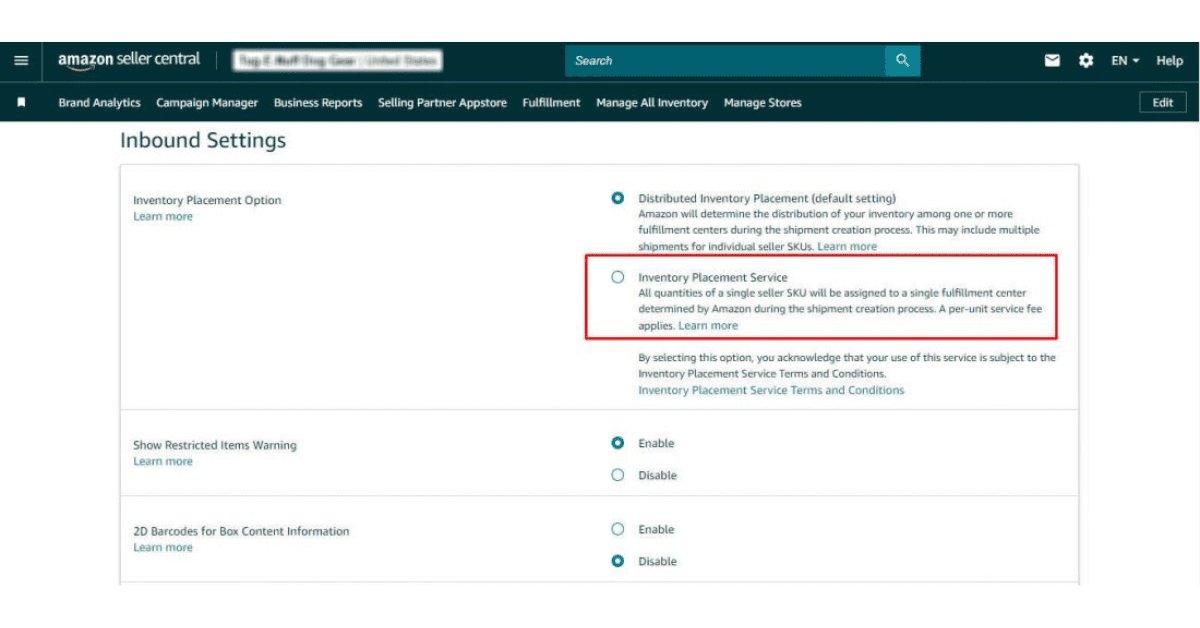The image size is (1200, 628).
Task: Click the bookmark icon in navigation bar
Action: click(22, 102)
